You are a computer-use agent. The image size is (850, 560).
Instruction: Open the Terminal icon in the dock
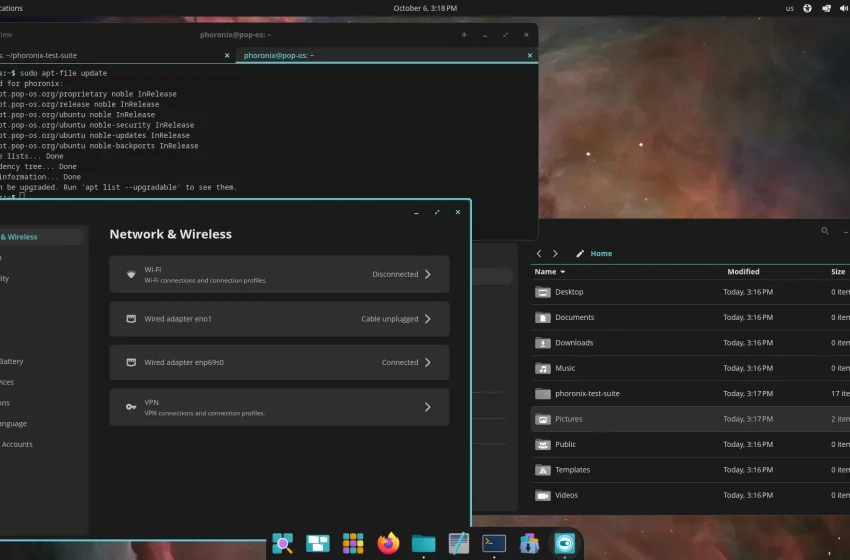[x=494, y=543]
